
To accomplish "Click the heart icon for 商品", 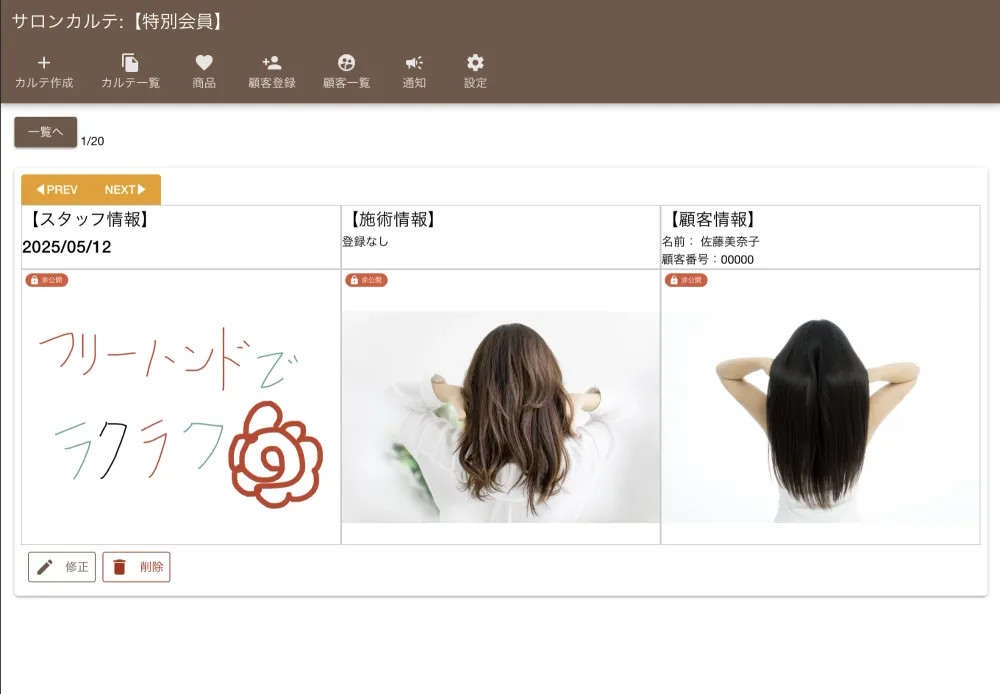I will click(x=204, y=63).
